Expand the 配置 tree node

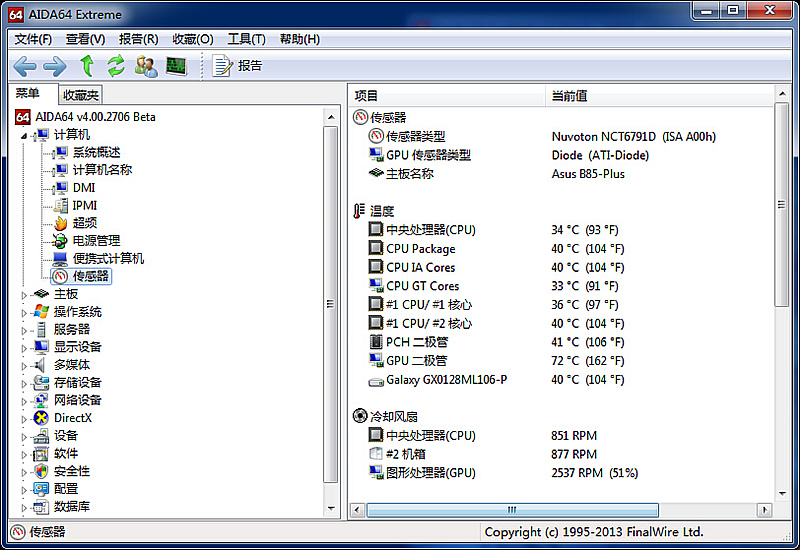point(23,490)
